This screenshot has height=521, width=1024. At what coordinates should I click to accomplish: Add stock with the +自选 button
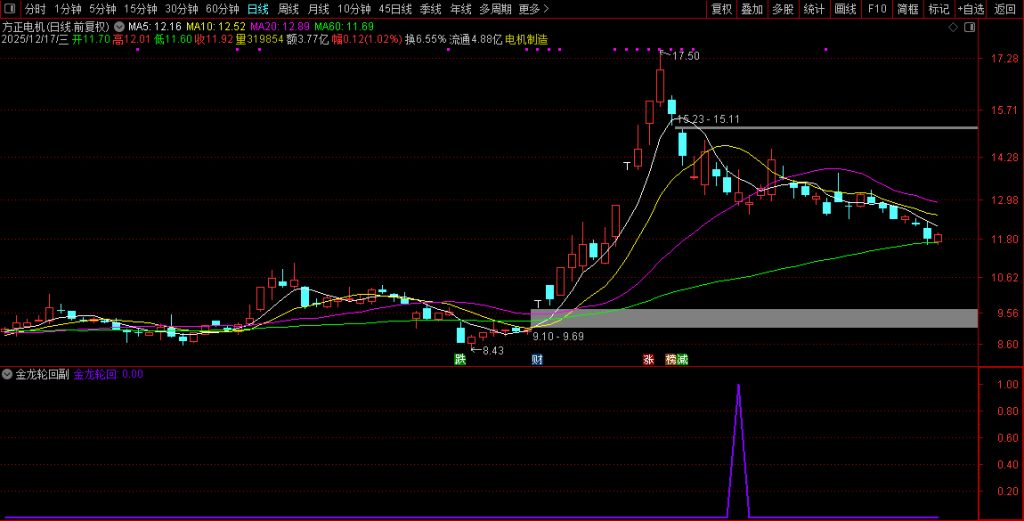(969, 9)
